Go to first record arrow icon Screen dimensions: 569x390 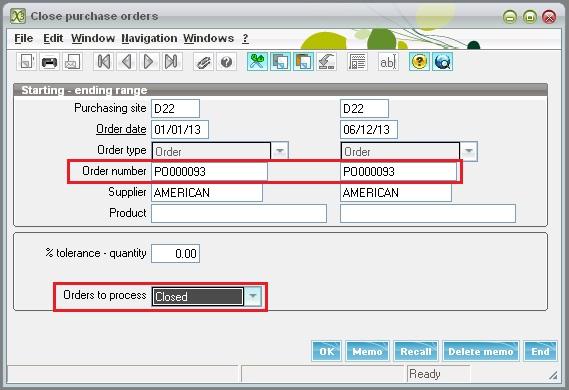click(x=104, y=62)
